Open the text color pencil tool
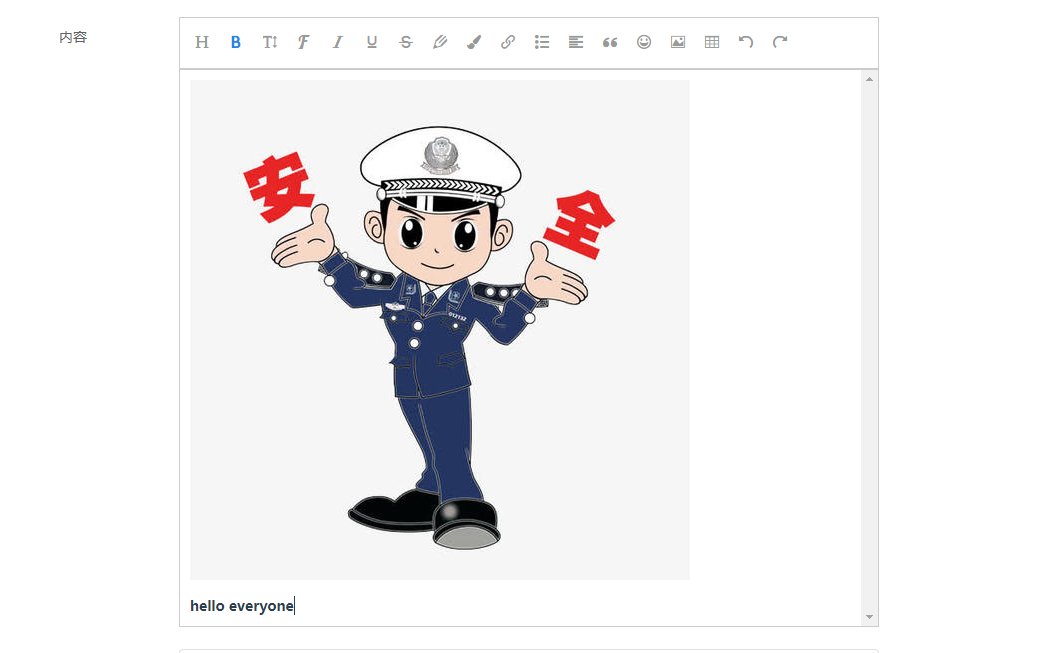 click(440, 43)
